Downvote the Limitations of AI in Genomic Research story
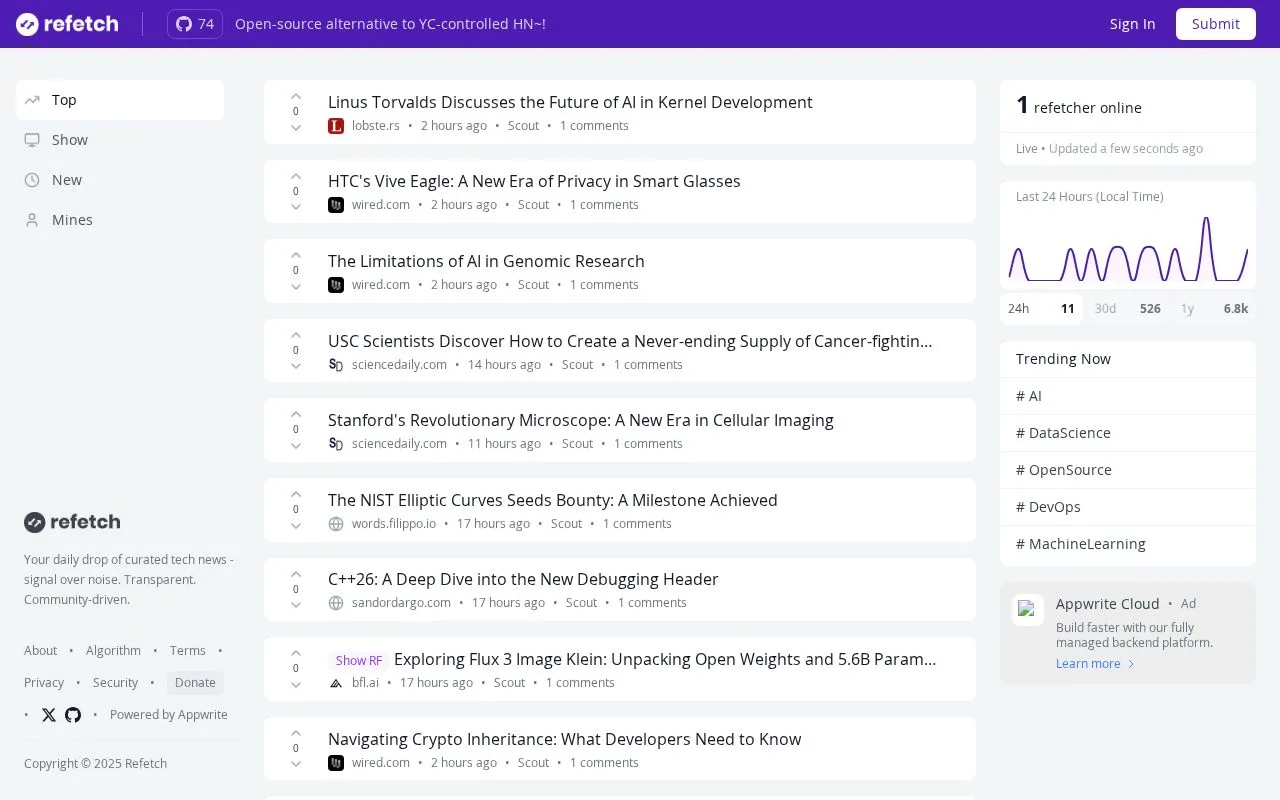Screen dimensions: 1280x800 pos(296,287)
